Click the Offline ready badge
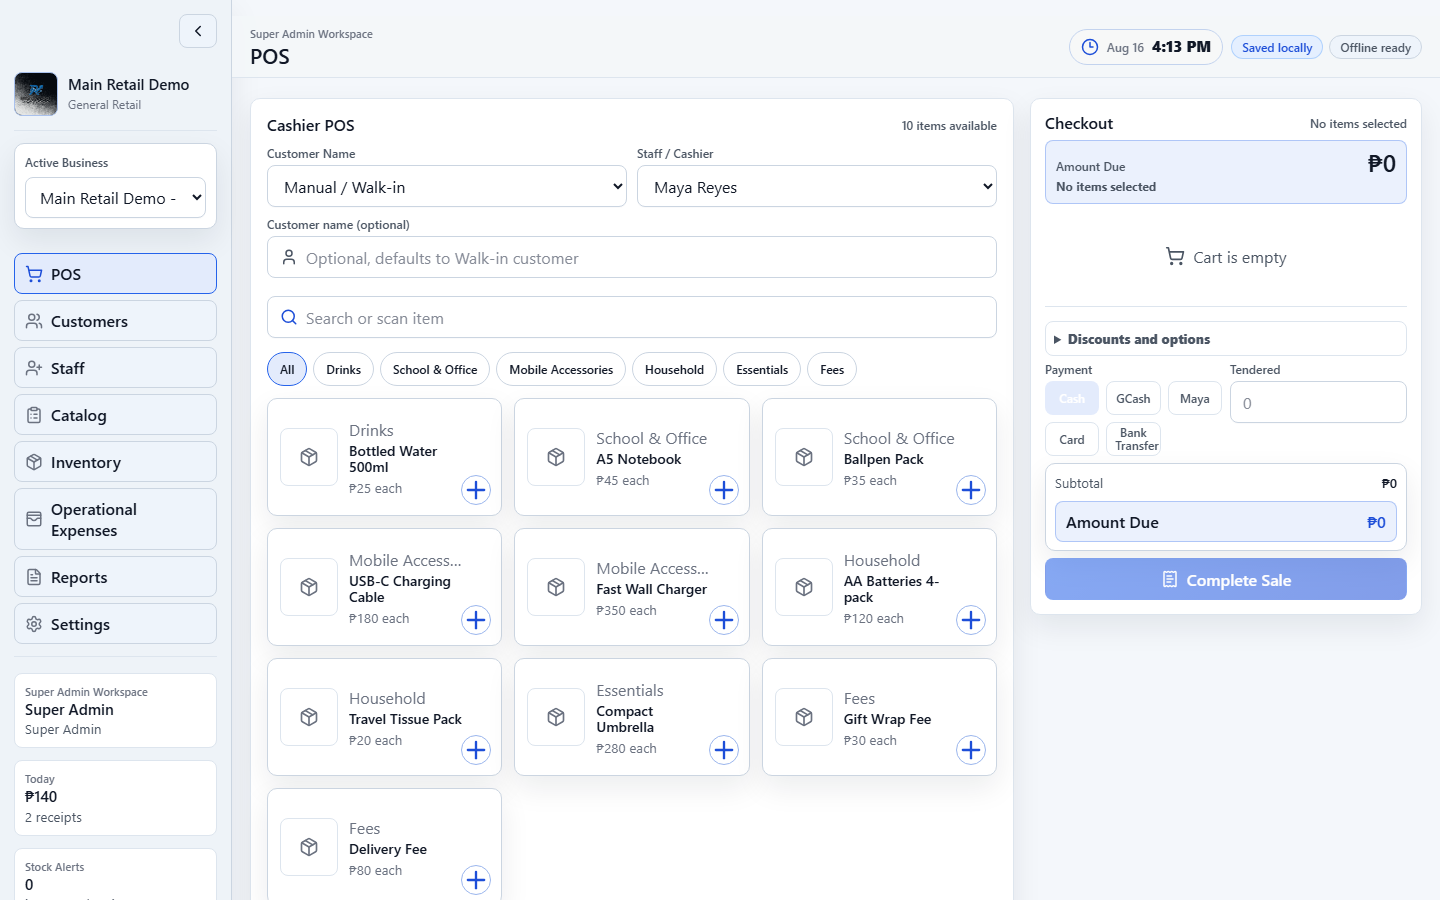1440x900 pixels. tap(1375, 47)
